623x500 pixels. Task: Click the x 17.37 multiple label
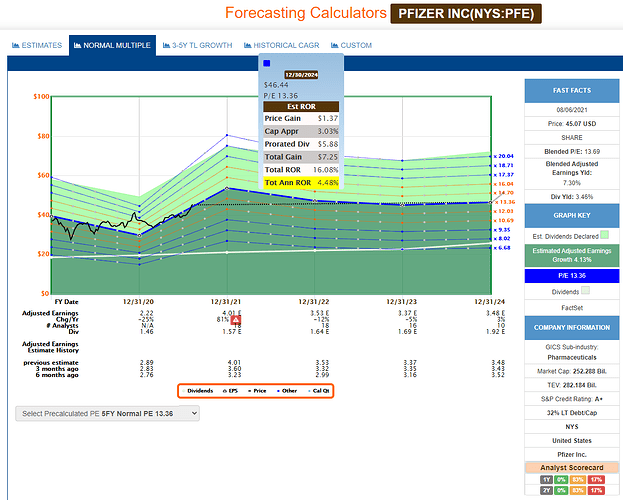pos(504,174)
